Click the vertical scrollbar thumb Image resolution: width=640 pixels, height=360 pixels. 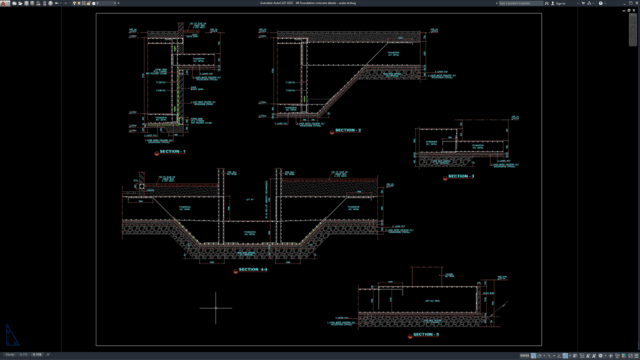633,30
